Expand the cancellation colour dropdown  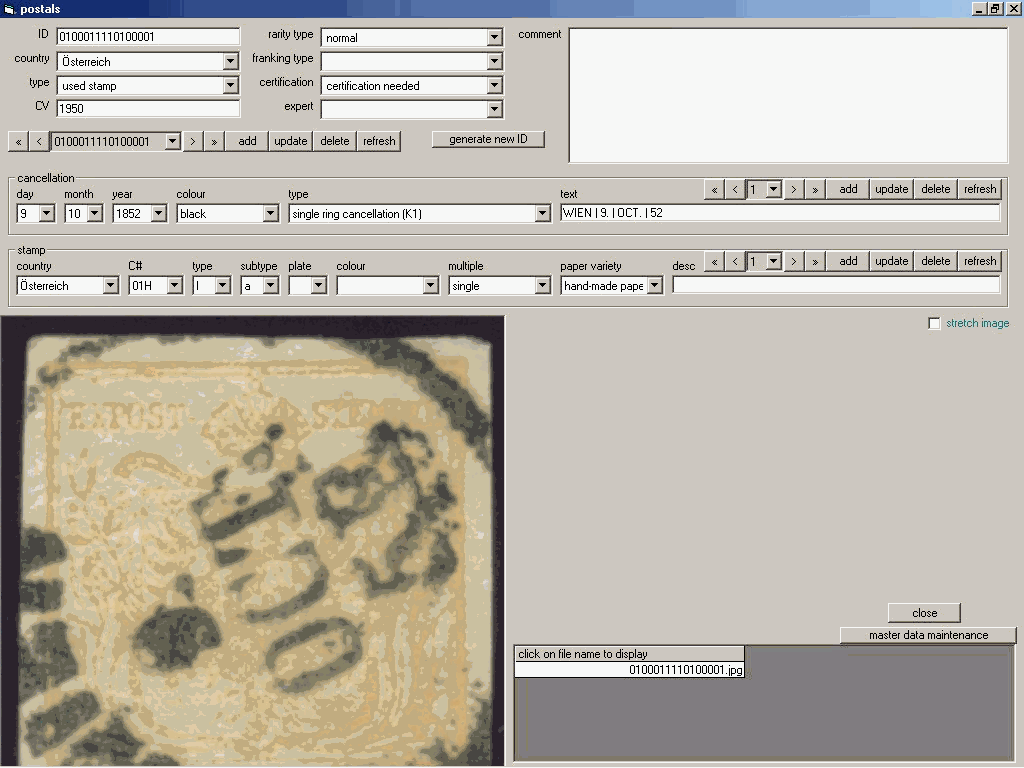(x=270, y=214)
